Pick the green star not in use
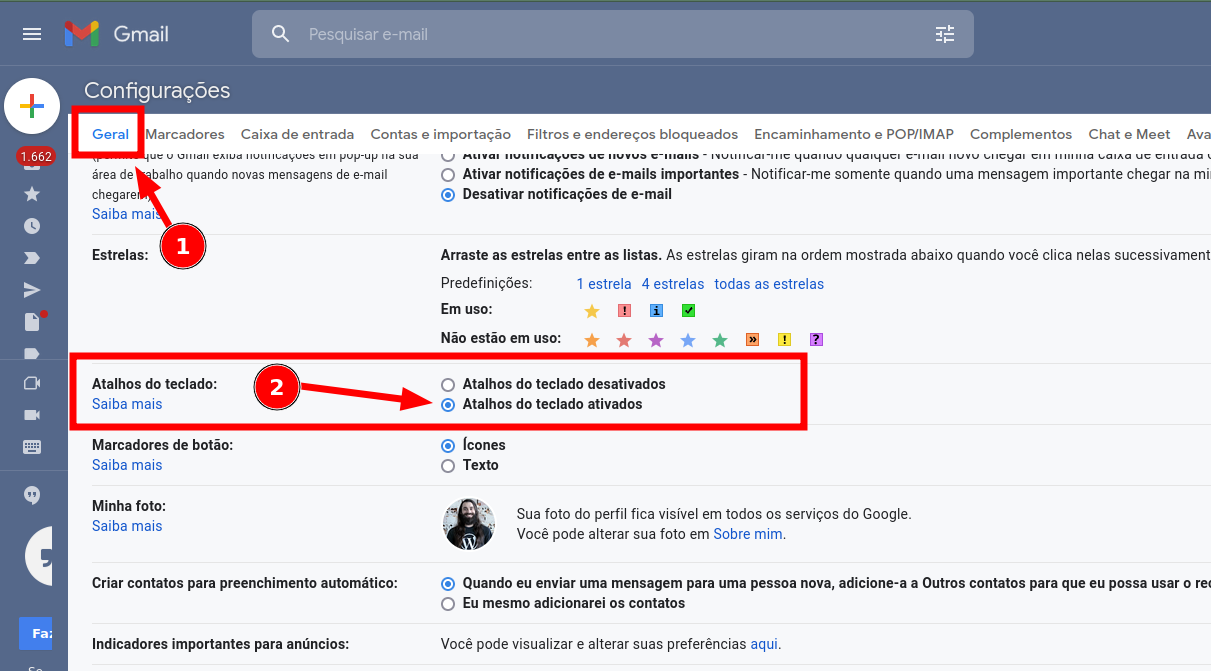Viewport: 1211px width, 671px height. coord(720,340)
